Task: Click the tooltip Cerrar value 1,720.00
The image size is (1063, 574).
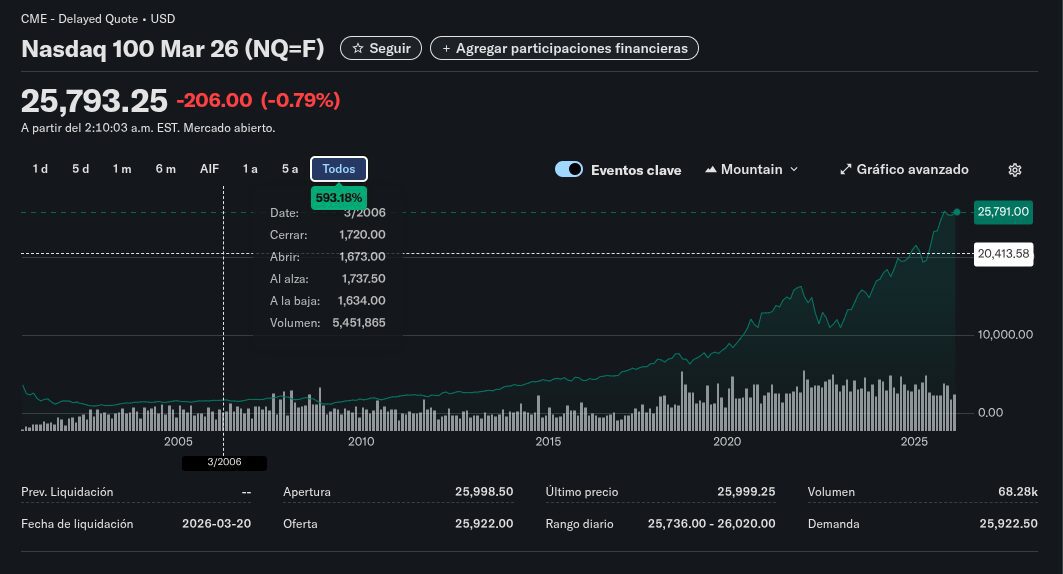Action: click(x=362, y=234)
